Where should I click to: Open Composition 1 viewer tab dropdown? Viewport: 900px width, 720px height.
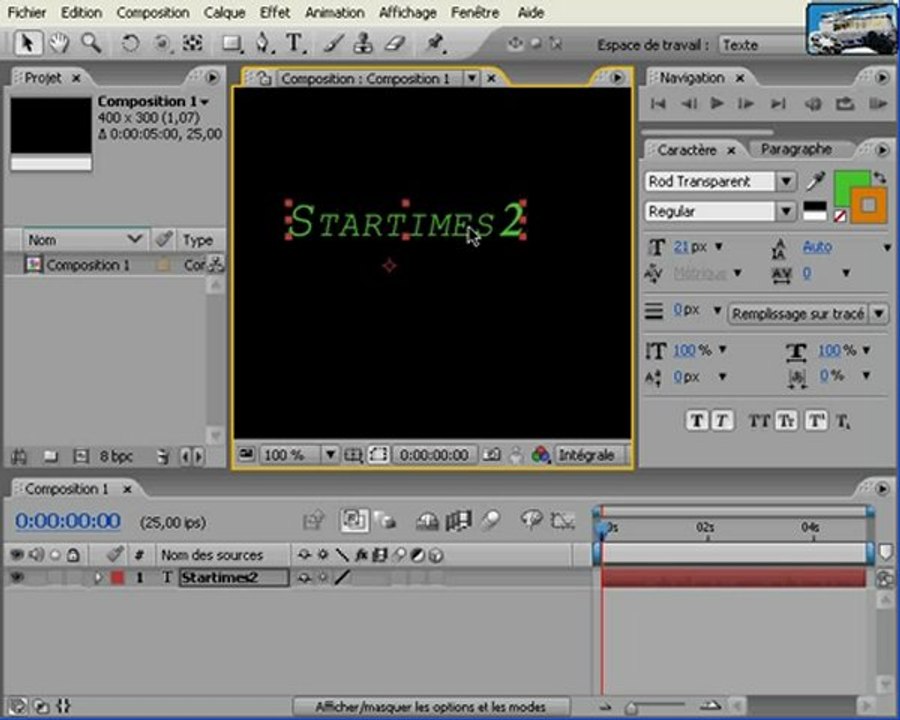click(471, 78)
